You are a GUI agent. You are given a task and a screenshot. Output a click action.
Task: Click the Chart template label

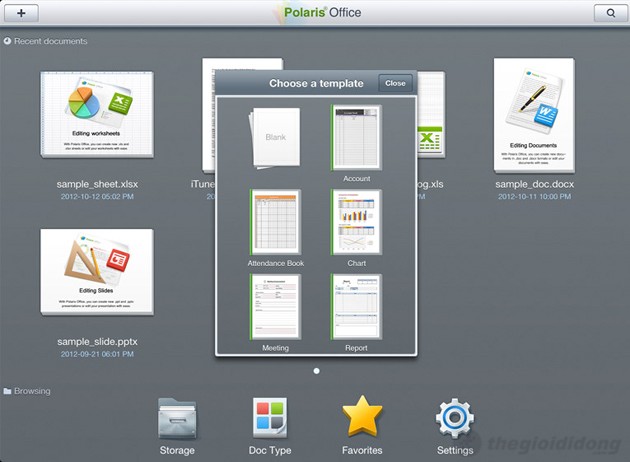pos(356,263)
